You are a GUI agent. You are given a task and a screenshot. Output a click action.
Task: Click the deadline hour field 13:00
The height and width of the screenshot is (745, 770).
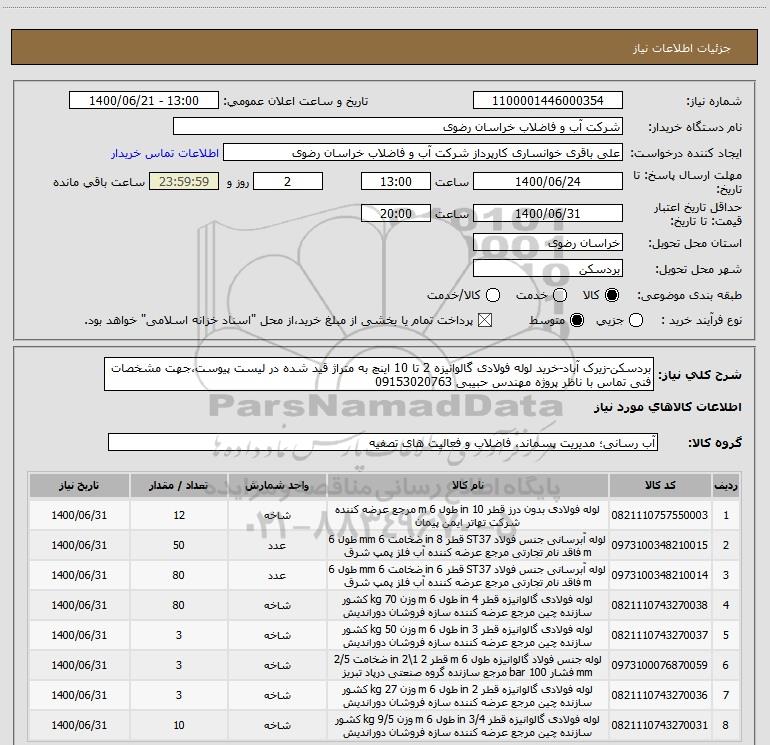coord(396,181)
